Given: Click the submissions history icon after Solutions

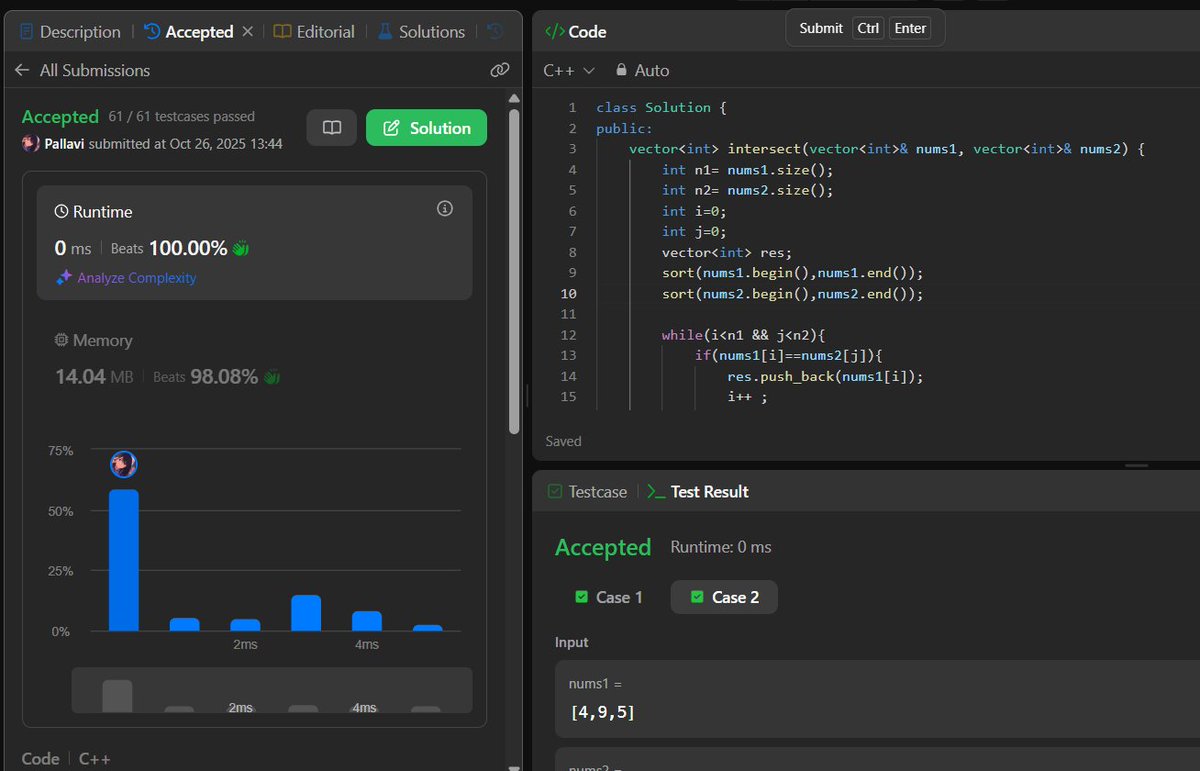Looking at the screenshot, I should (495, 32).
